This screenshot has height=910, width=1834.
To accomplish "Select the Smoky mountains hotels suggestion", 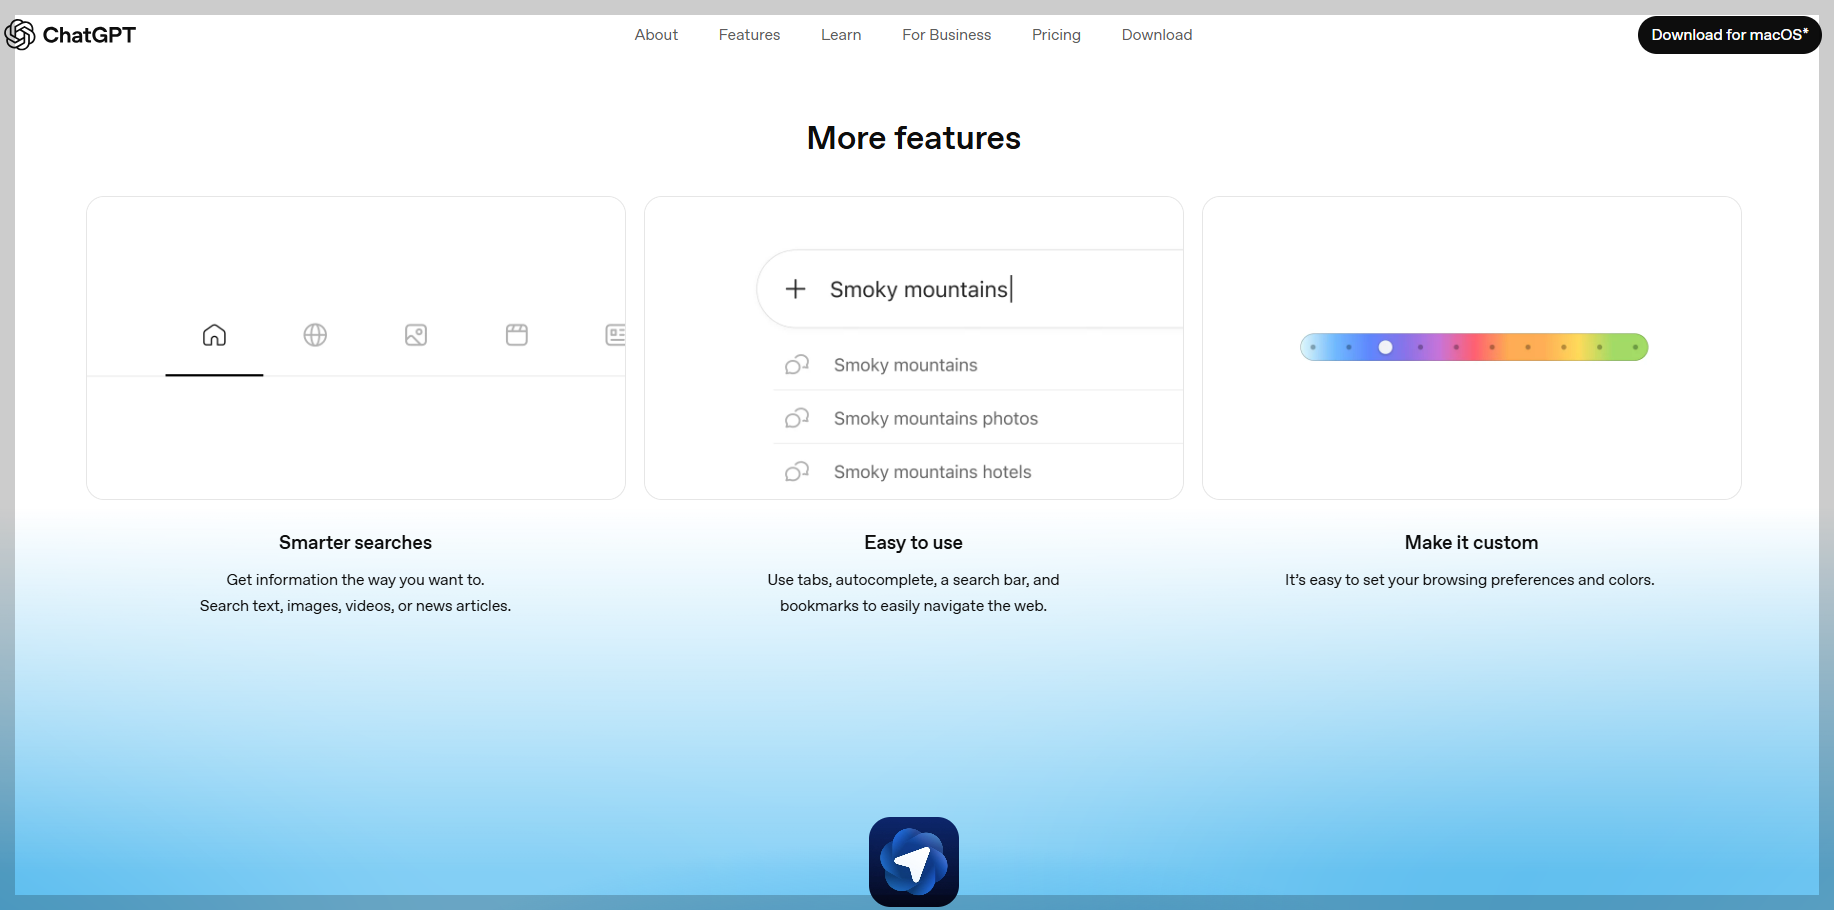I will point(932,471).
